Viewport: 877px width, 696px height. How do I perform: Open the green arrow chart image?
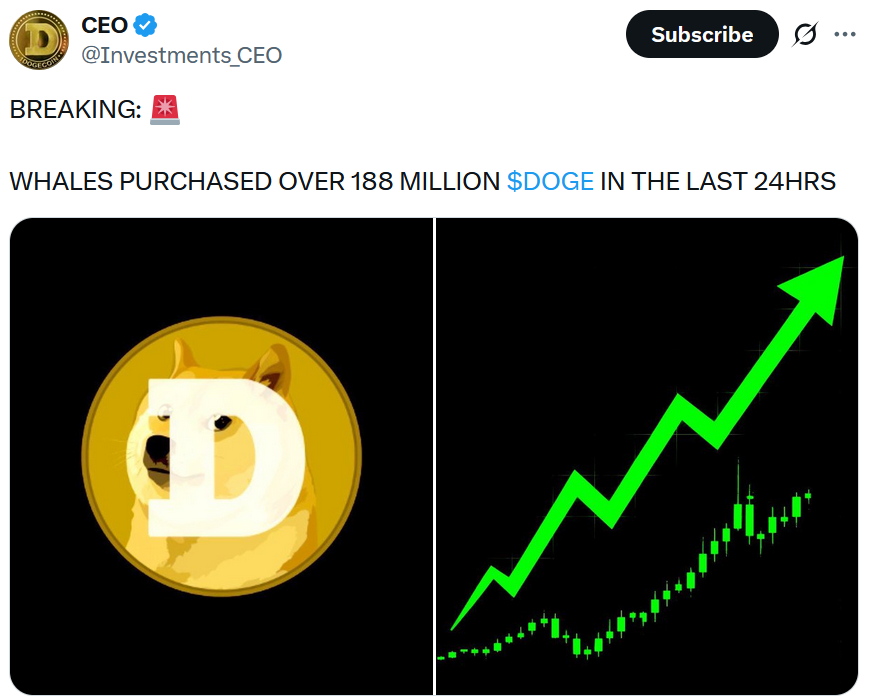coord(647,456)
